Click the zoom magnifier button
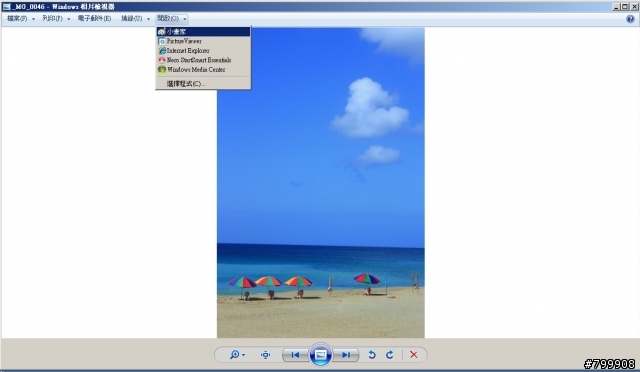The image size is (640, 372). 234,354
